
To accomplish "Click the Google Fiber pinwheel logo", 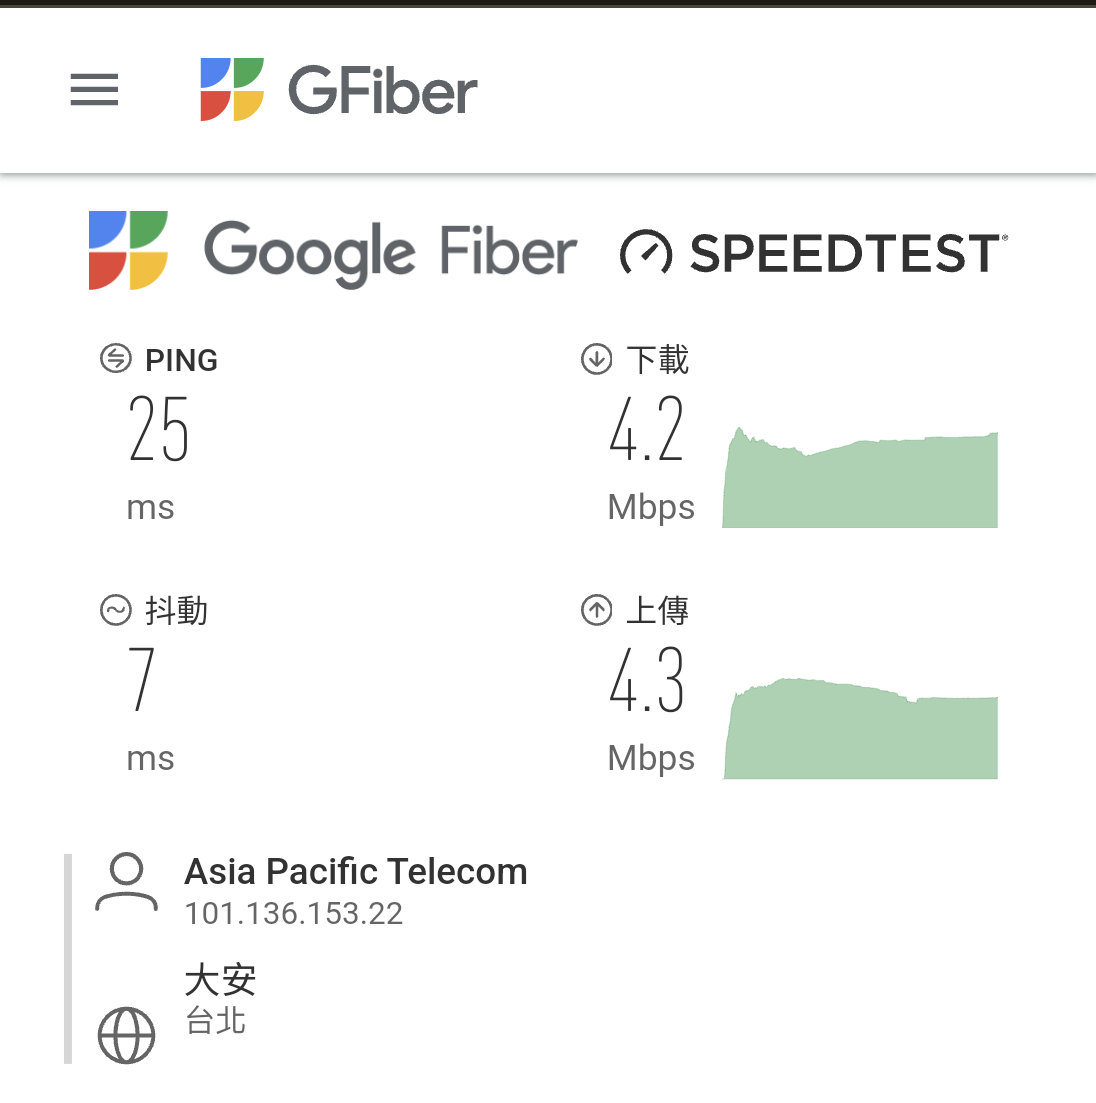I will (x=128, y=250).
